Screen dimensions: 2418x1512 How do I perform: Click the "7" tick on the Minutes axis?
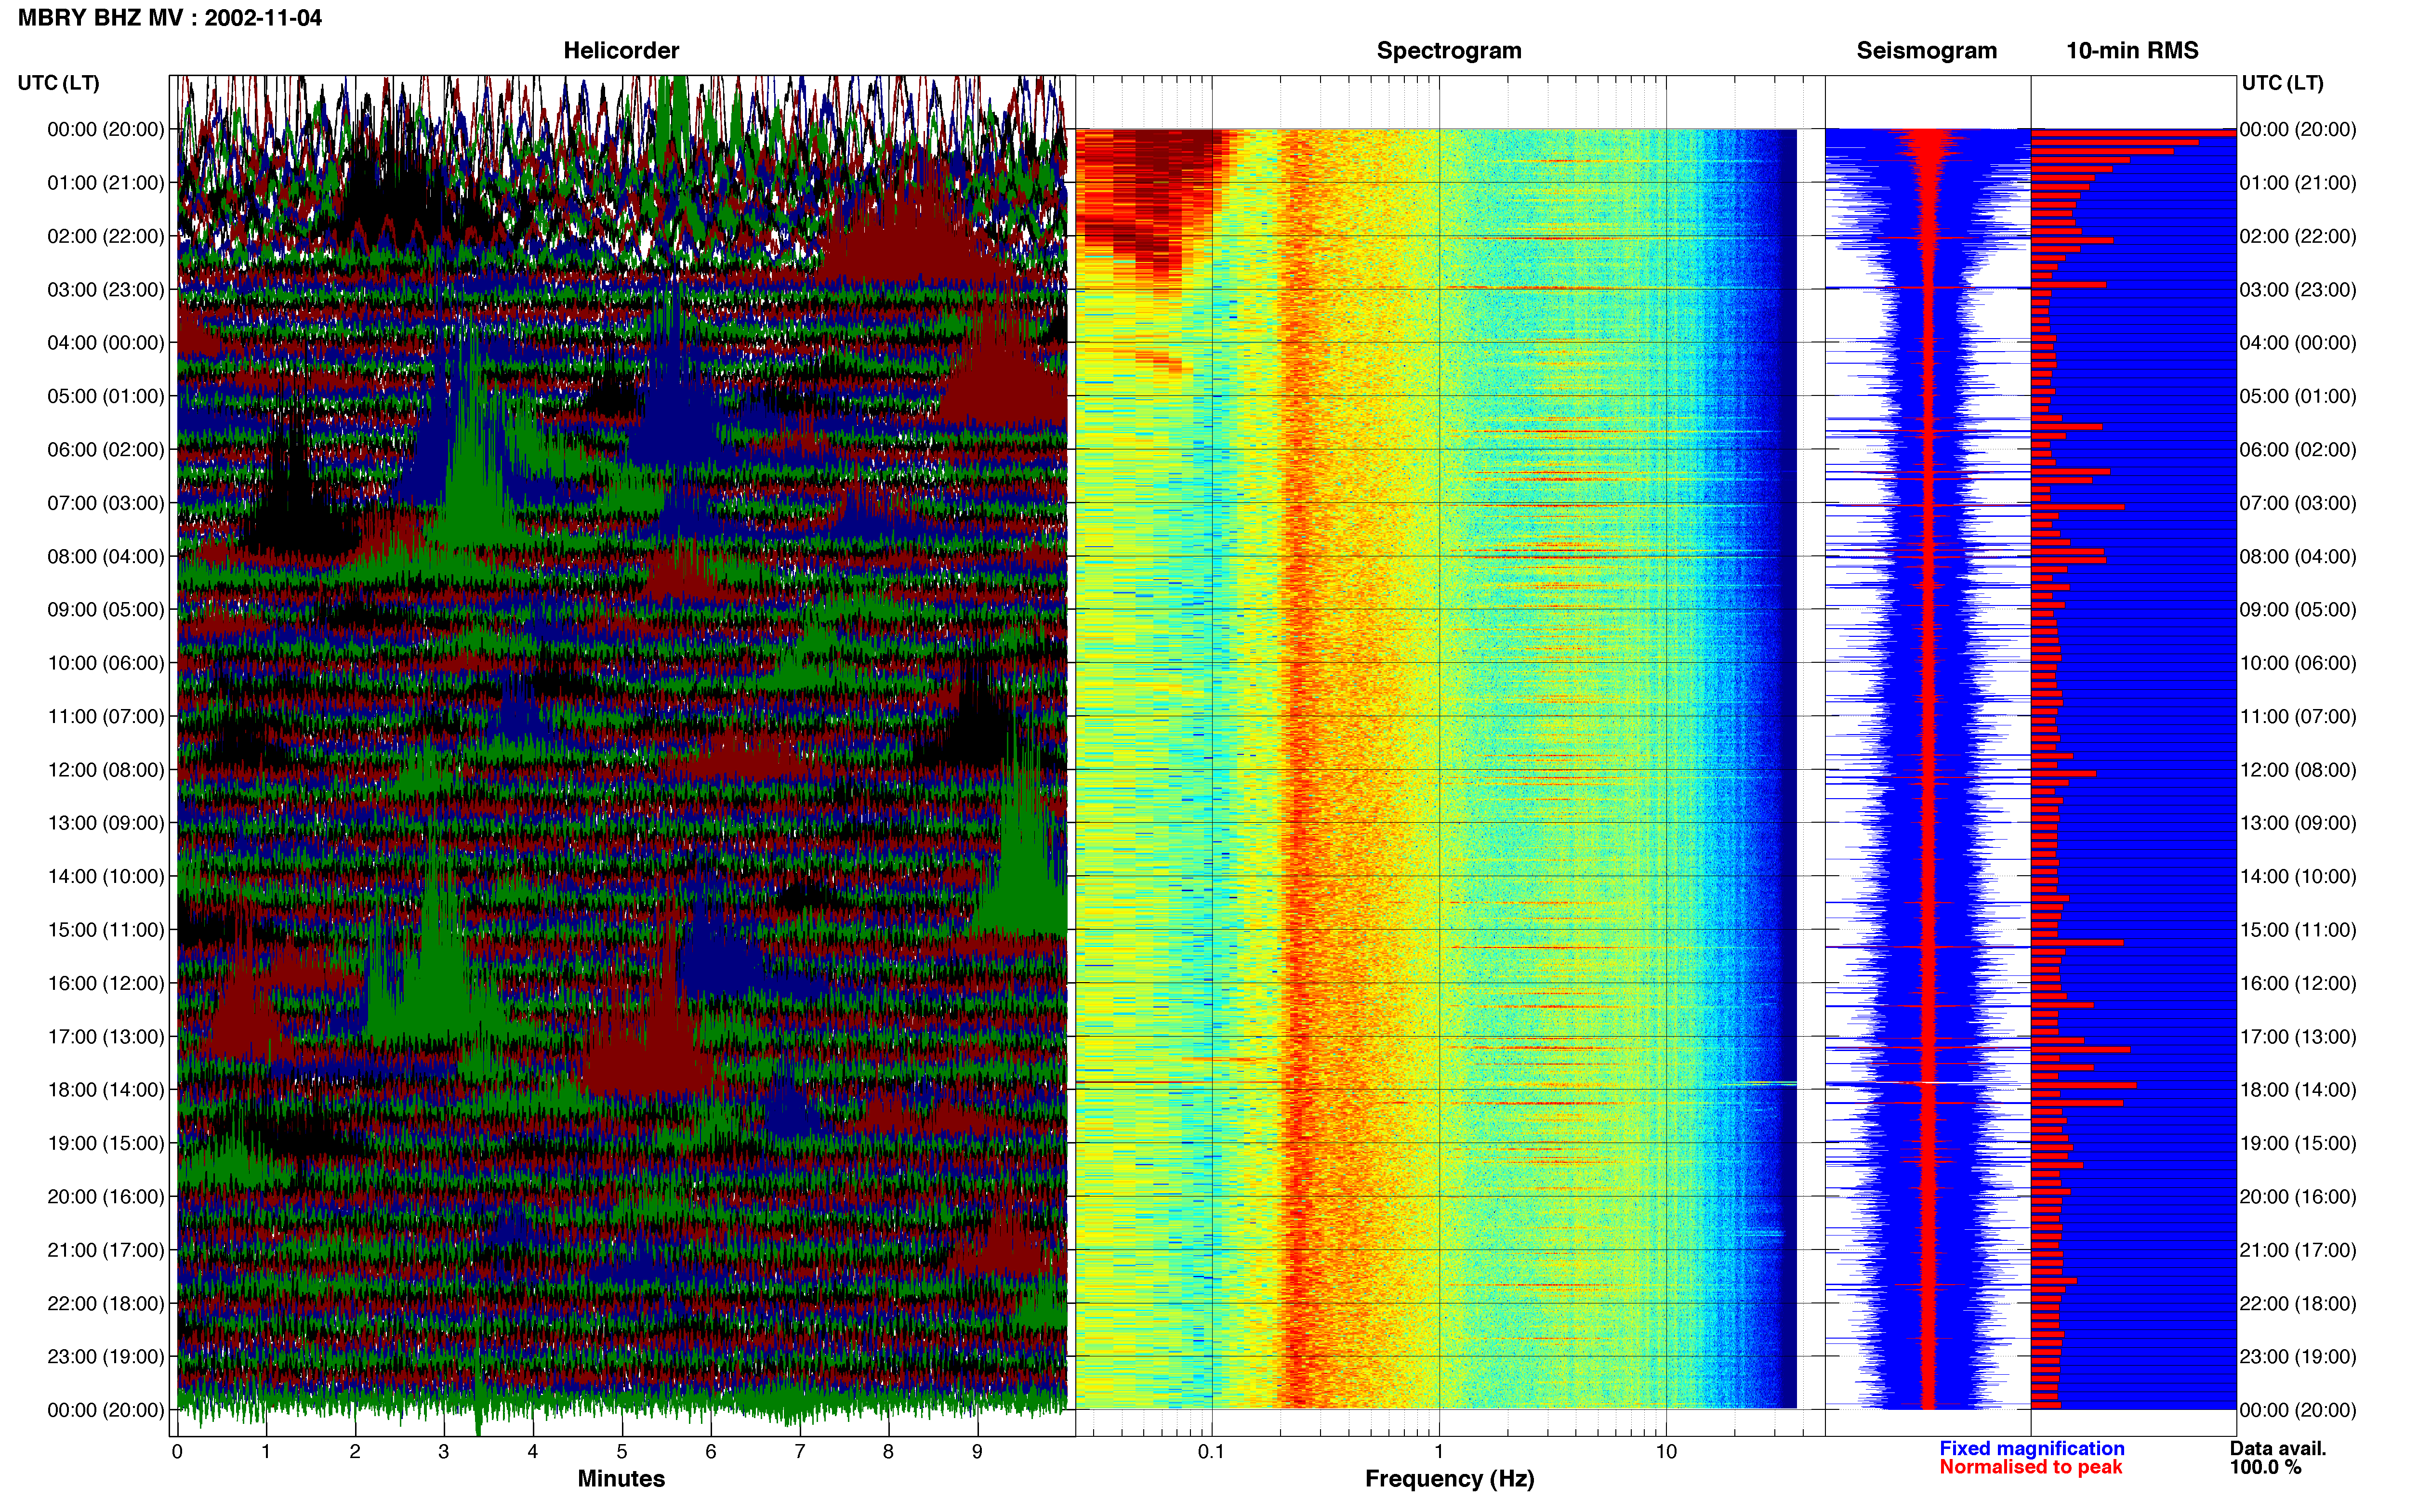point(800,1452)
